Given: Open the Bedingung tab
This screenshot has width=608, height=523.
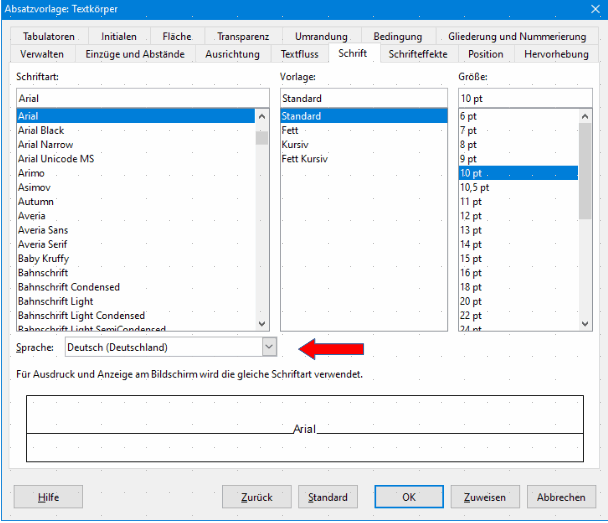Looking at the screenshot, I should [x=398, y=36].
